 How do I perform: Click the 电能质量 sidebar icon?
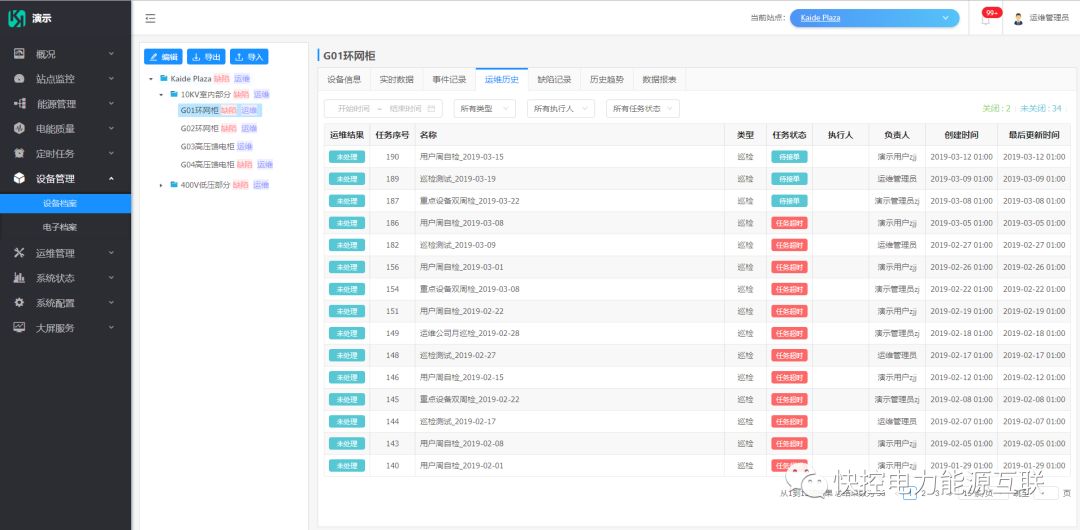19,128
